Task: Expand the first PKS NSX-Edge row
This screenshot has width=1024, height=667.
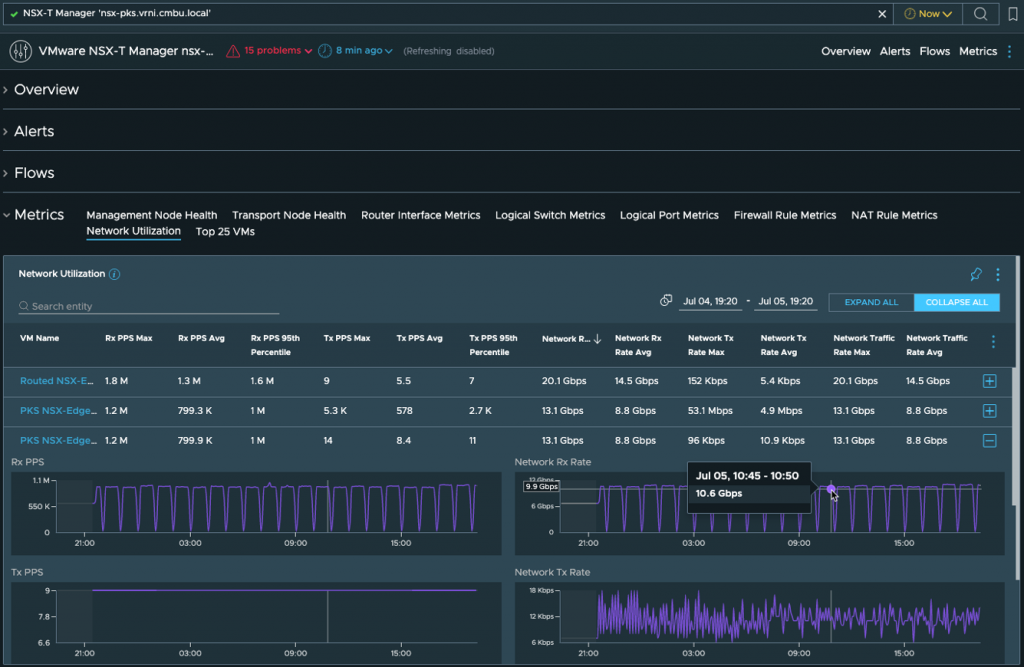Action: [x=989, y=411]
